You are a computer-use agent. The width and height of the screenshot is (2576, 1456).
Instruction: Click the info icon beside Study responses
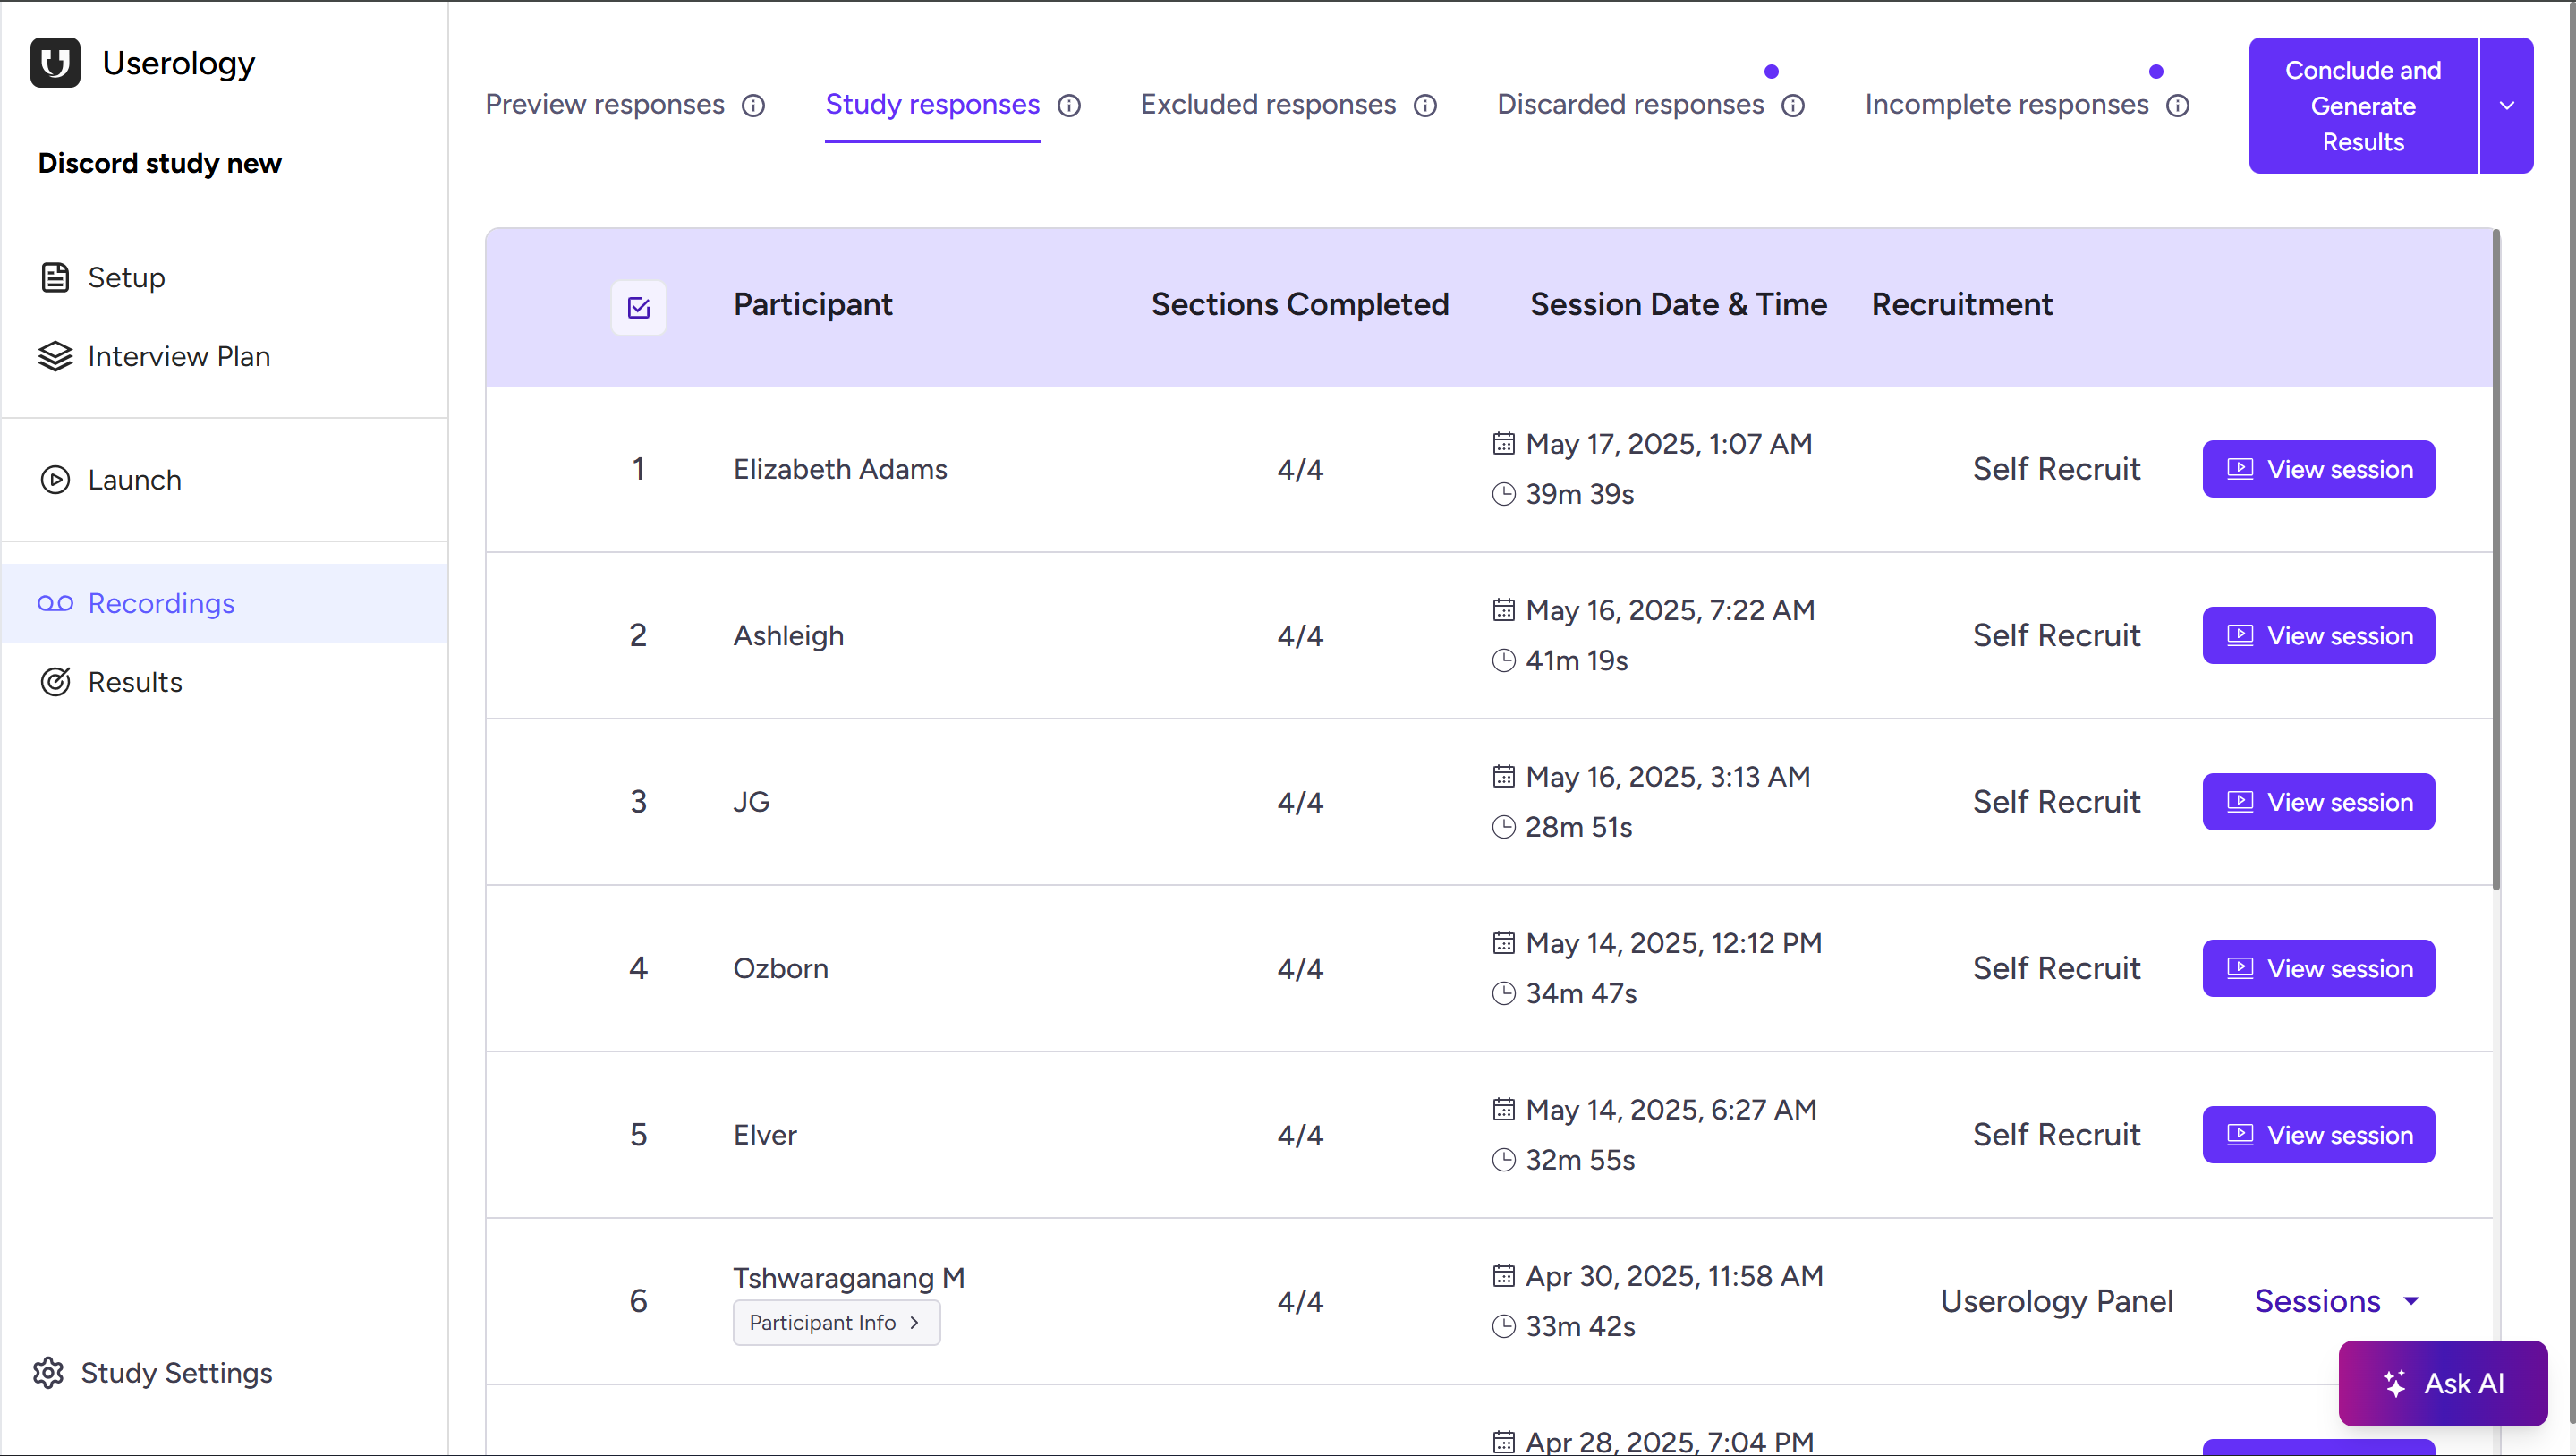pyautogui.click(x=1070, y=105)
